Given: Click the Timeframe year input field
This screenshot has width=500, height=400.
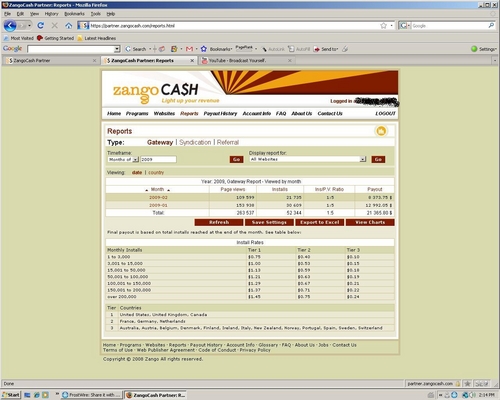Looking at the screenshot, I should [x=158, y=160].
